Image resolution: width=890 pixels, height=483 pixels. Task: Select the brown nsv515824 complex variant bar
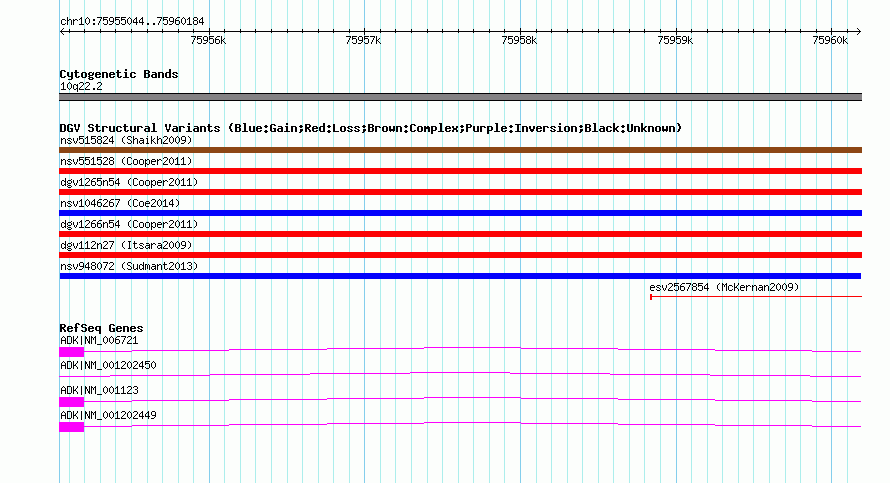pos(460,150)
